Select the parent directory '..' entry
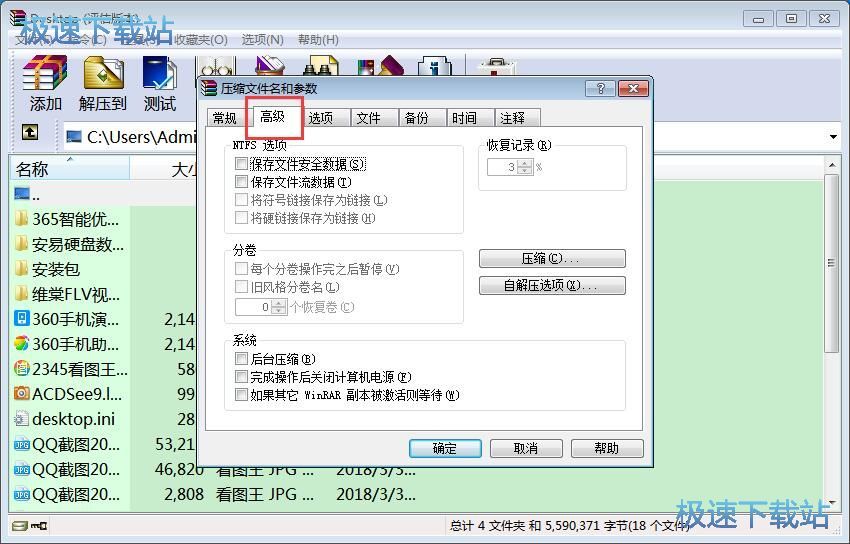The image size is (850, 544). [27, 194]
